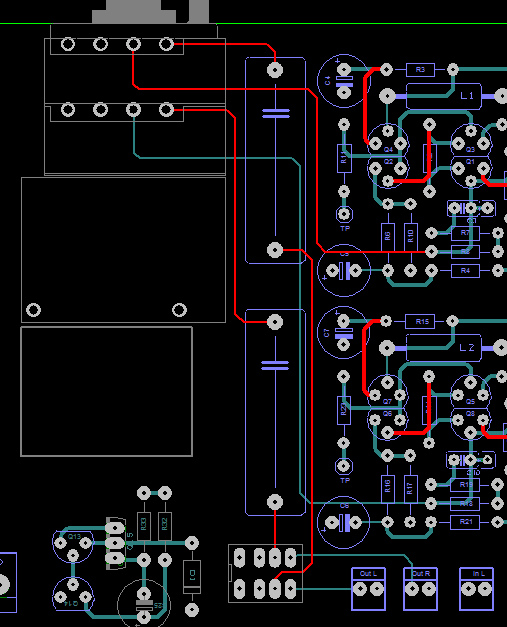Image resolution: width=507 pixels, height=627 pixels.
Task: Select resistor R21 footprint
Action: pos(465,522)
